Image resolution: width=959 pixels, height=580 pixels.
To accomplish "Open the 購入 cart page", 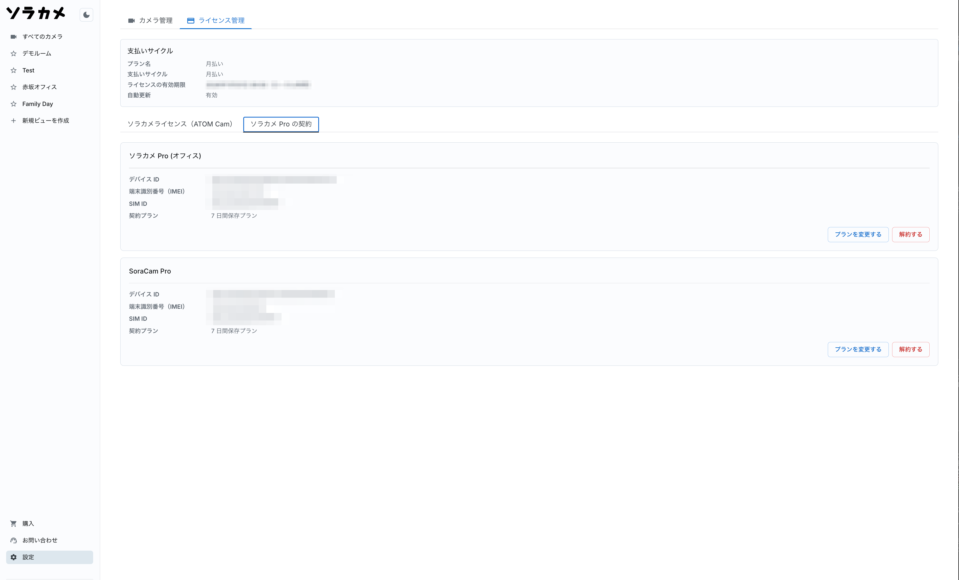I will [50, 524].
